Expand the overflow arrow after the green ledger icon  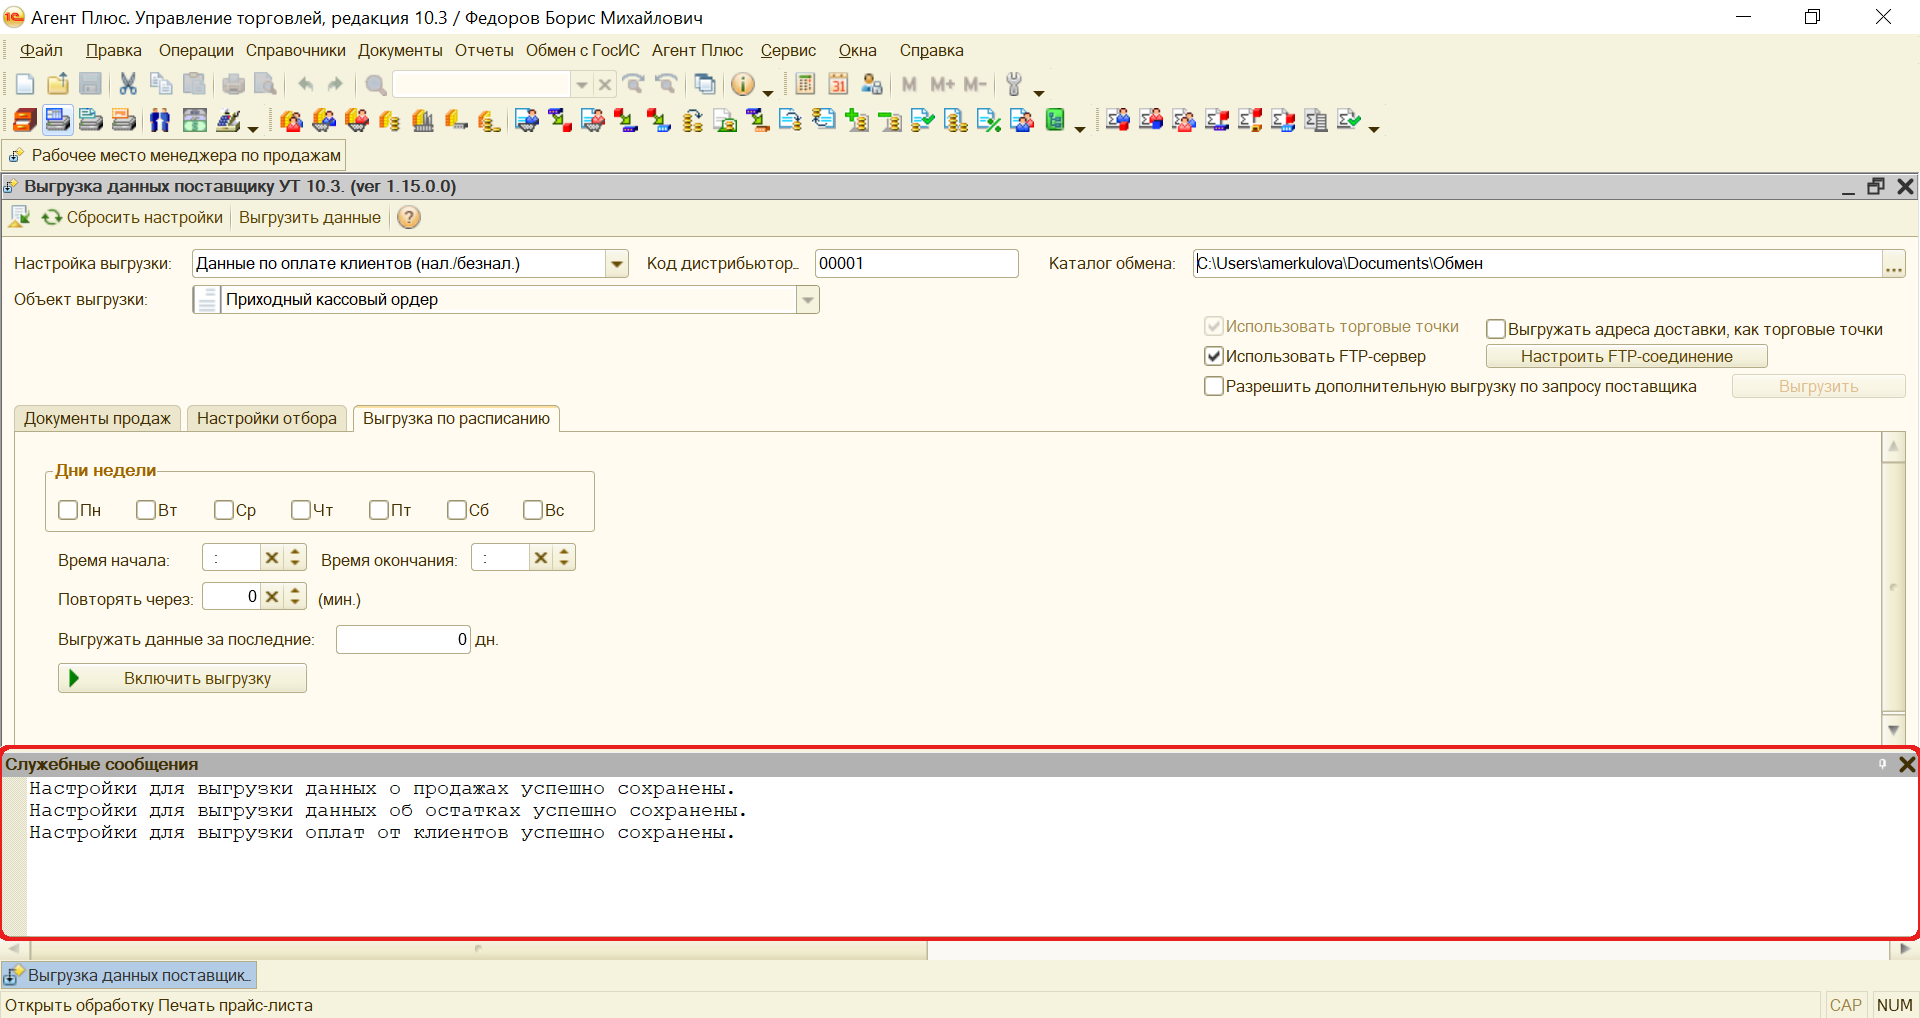1080,128
